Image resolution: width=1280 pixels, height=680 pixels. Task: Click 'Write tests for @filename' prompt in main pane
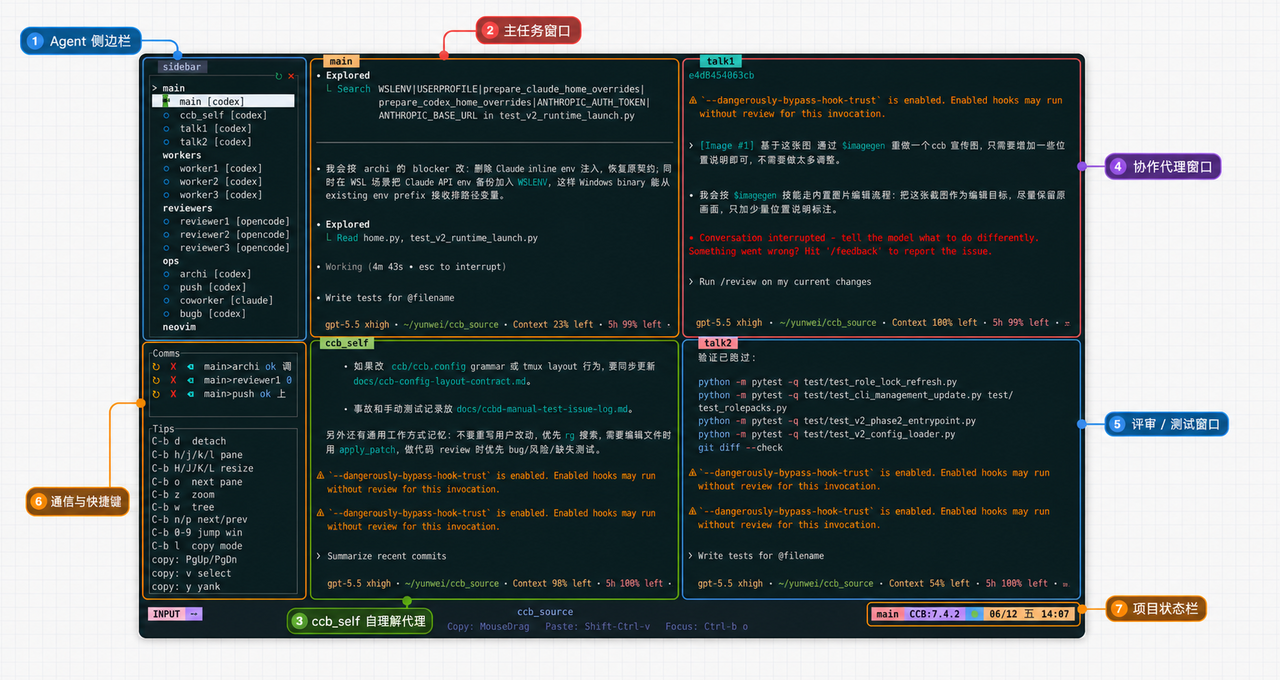[390, 298]
